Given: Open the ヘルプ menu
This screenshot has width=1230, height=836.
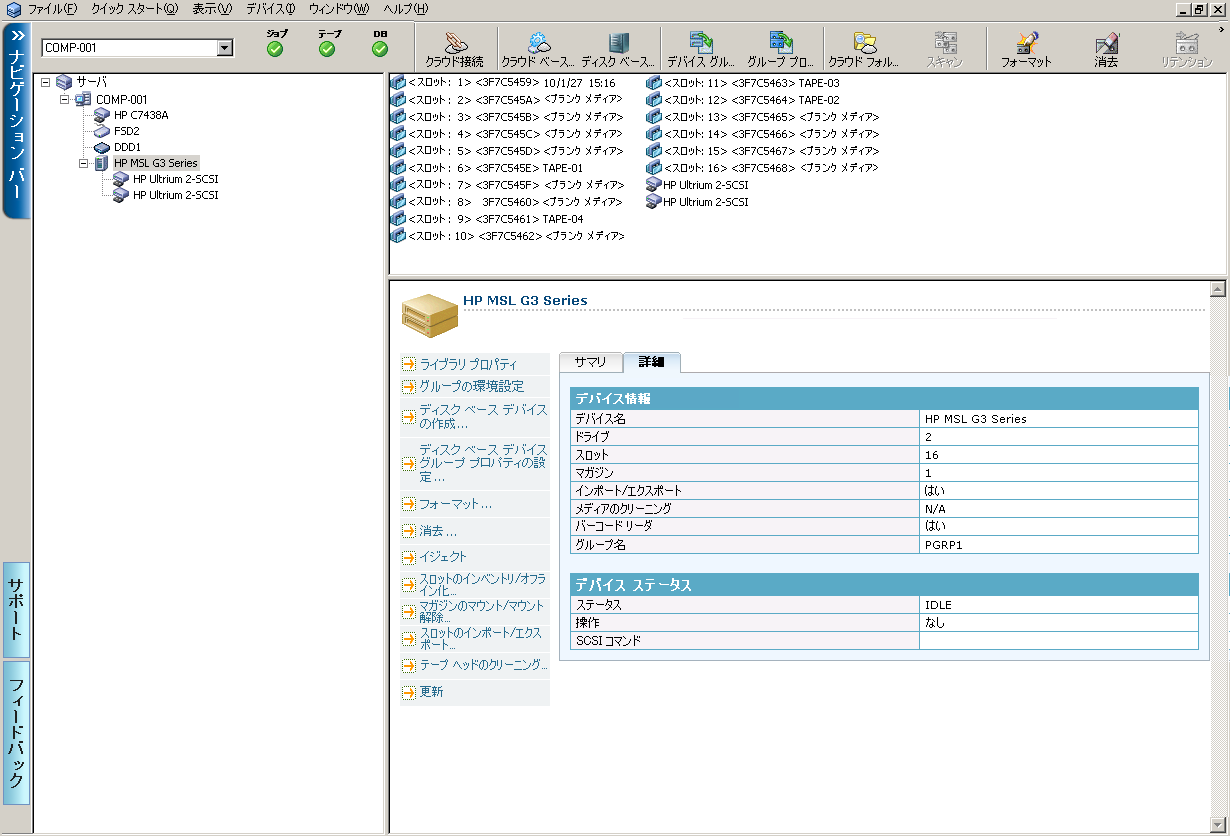Looking at the screenshot, I should [x=405, y=9].
